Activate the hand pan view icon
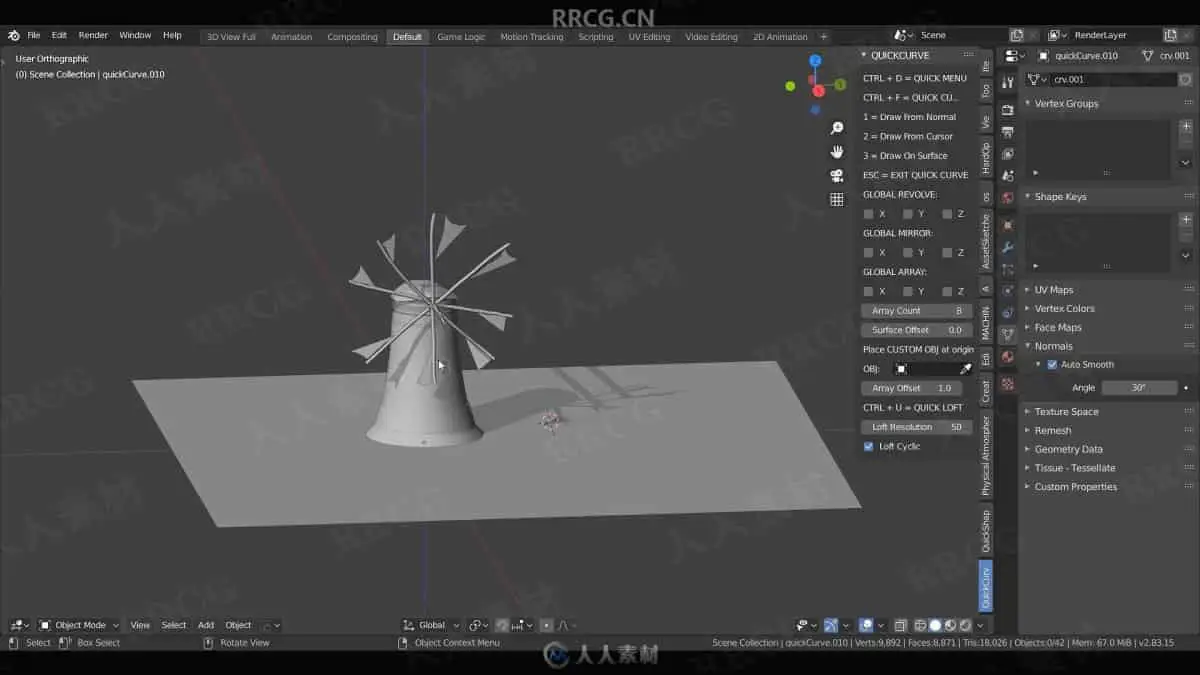 tap(837, 152)
